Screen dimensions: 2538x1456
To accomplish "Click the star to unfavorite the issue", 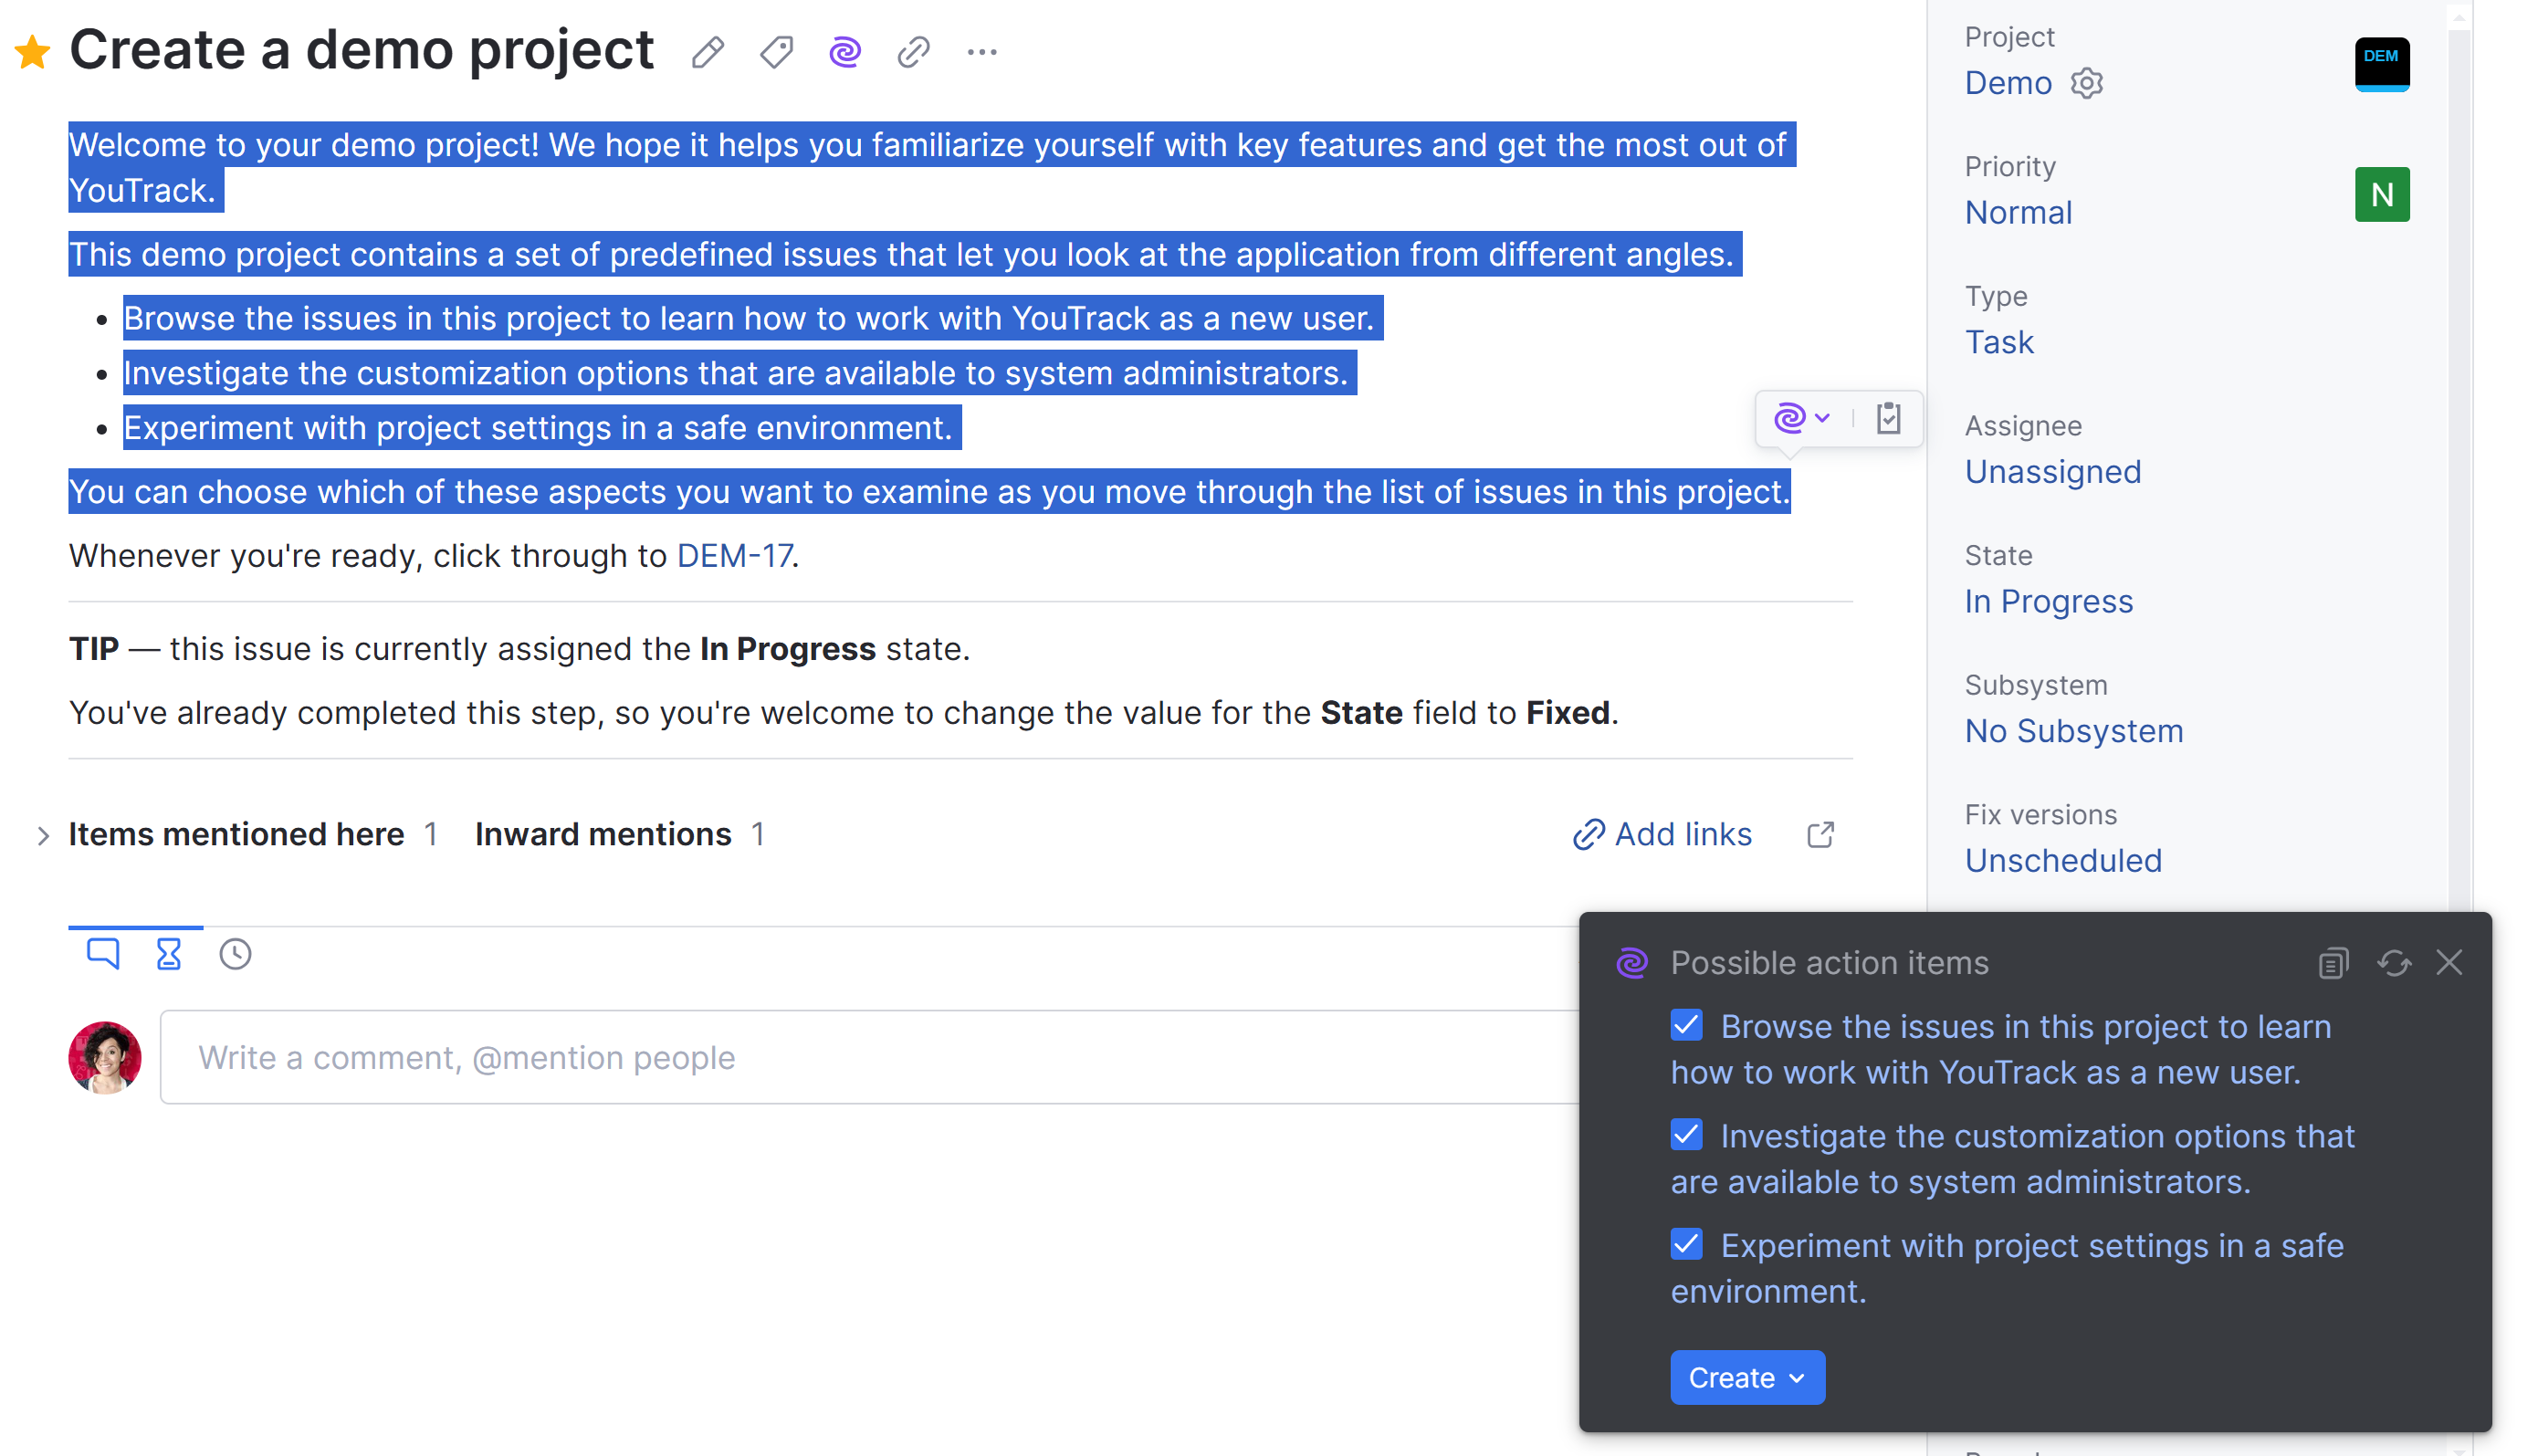I will tap(33, 52).
